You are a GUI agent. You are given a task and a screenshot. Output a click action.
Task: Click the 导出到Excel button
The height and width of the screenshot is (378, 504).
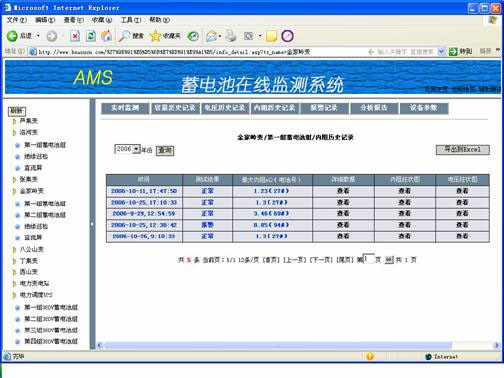point(463,150)
